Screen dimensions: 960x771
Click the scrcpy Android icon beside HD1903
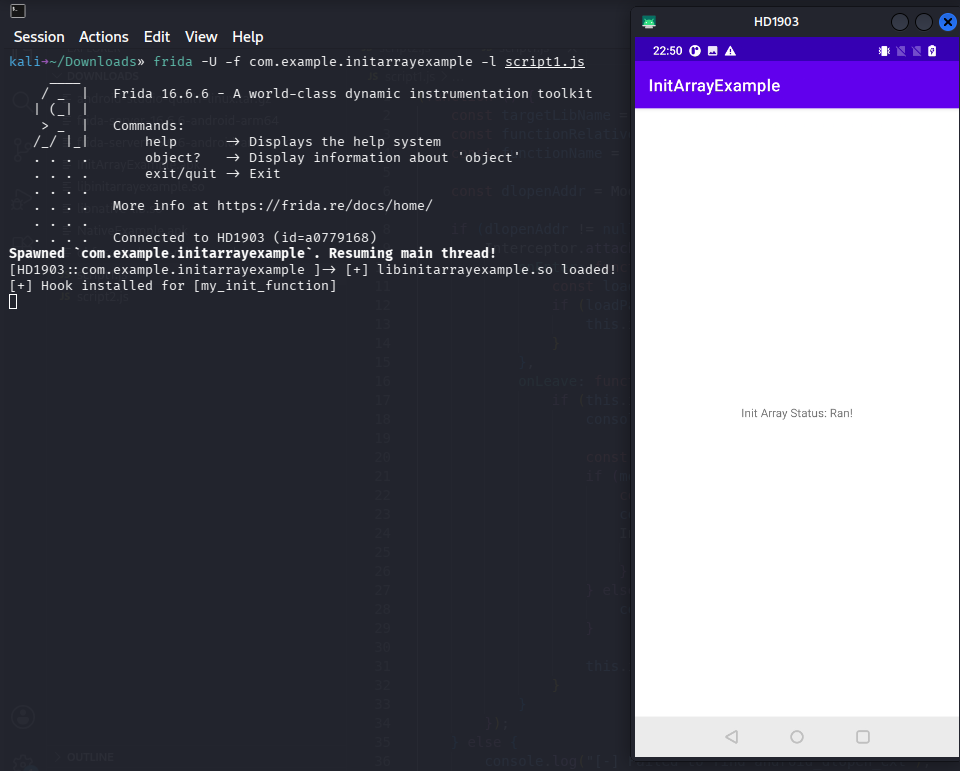[649, 22]
